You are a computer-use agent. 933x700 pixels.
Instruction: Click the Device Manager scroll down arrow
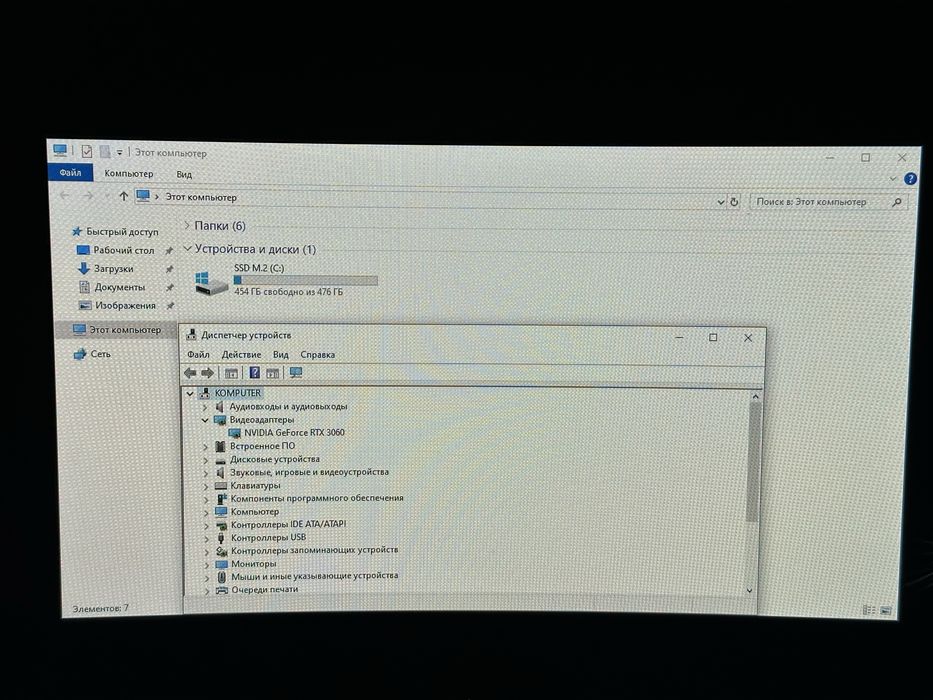[x=750, y=590]
